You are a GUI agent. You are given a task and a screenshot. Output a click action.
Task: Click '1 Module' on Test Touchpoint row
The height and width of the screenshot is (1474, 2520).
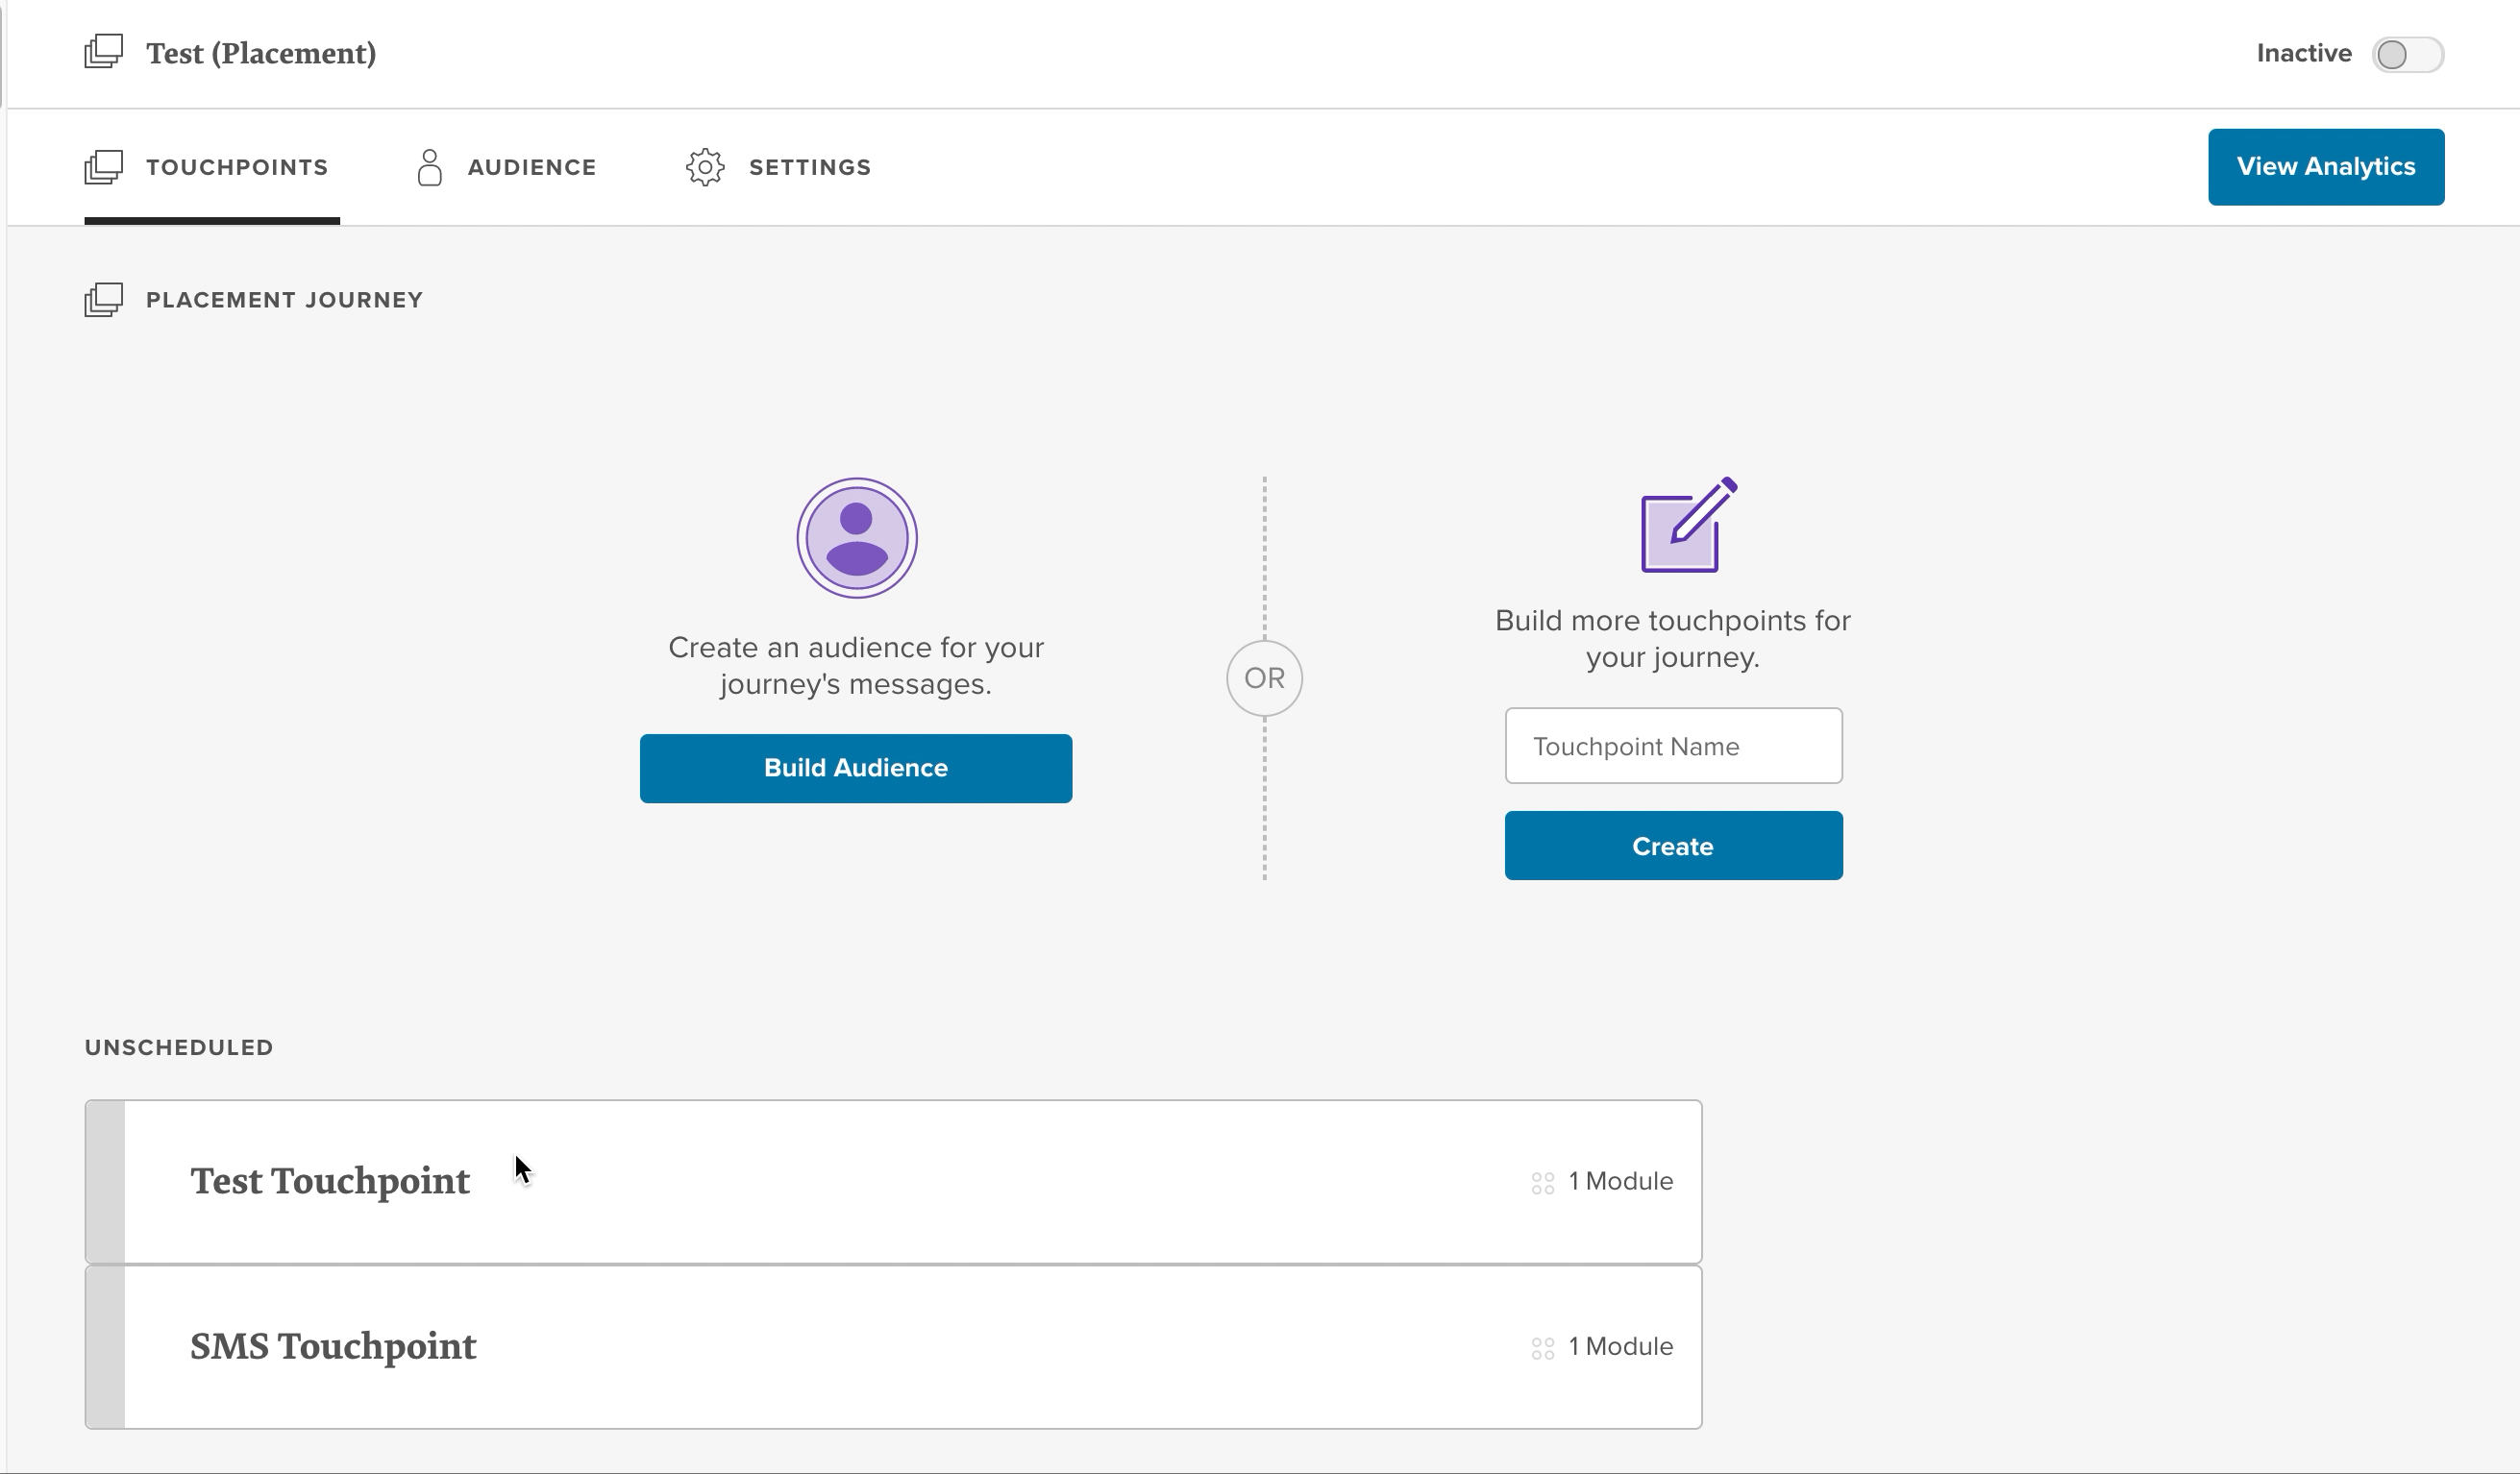coord(1620,1181)
